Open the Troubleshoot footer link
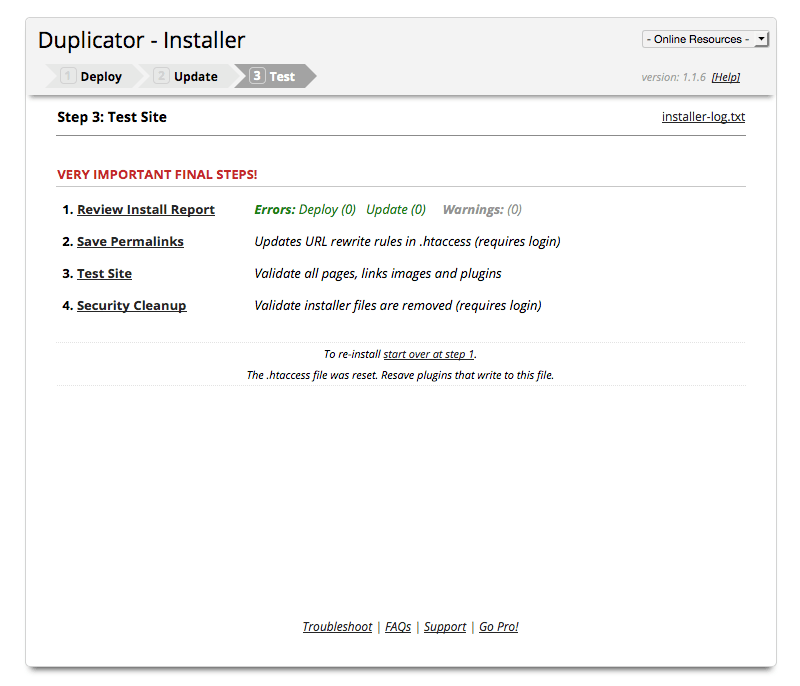800x686 pixels. tap(337, 626)
